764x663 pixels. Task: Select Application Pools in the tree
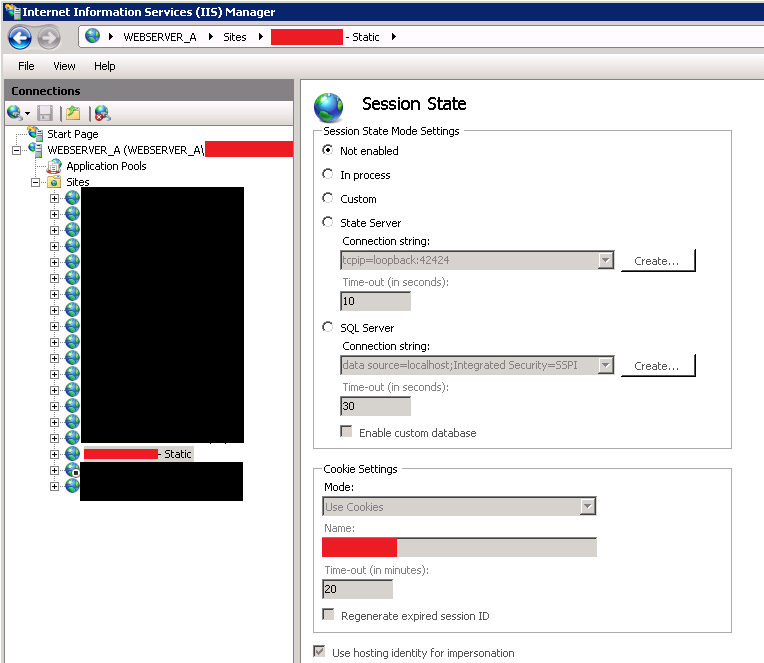(106, 166)
